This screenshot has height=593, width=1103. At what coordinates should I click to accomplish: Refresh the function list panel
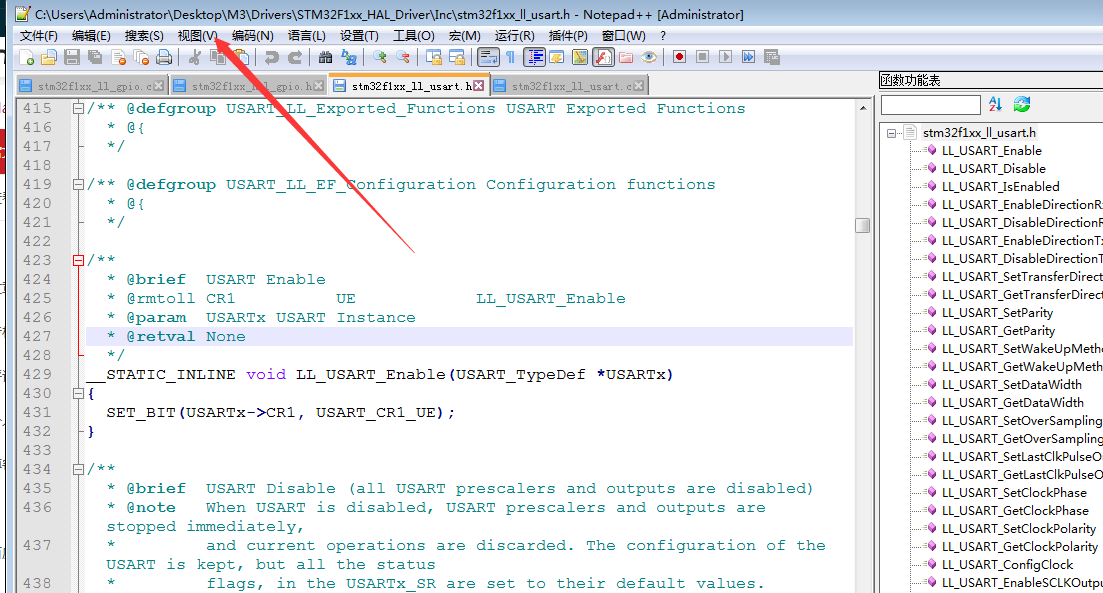[1021, 104]
